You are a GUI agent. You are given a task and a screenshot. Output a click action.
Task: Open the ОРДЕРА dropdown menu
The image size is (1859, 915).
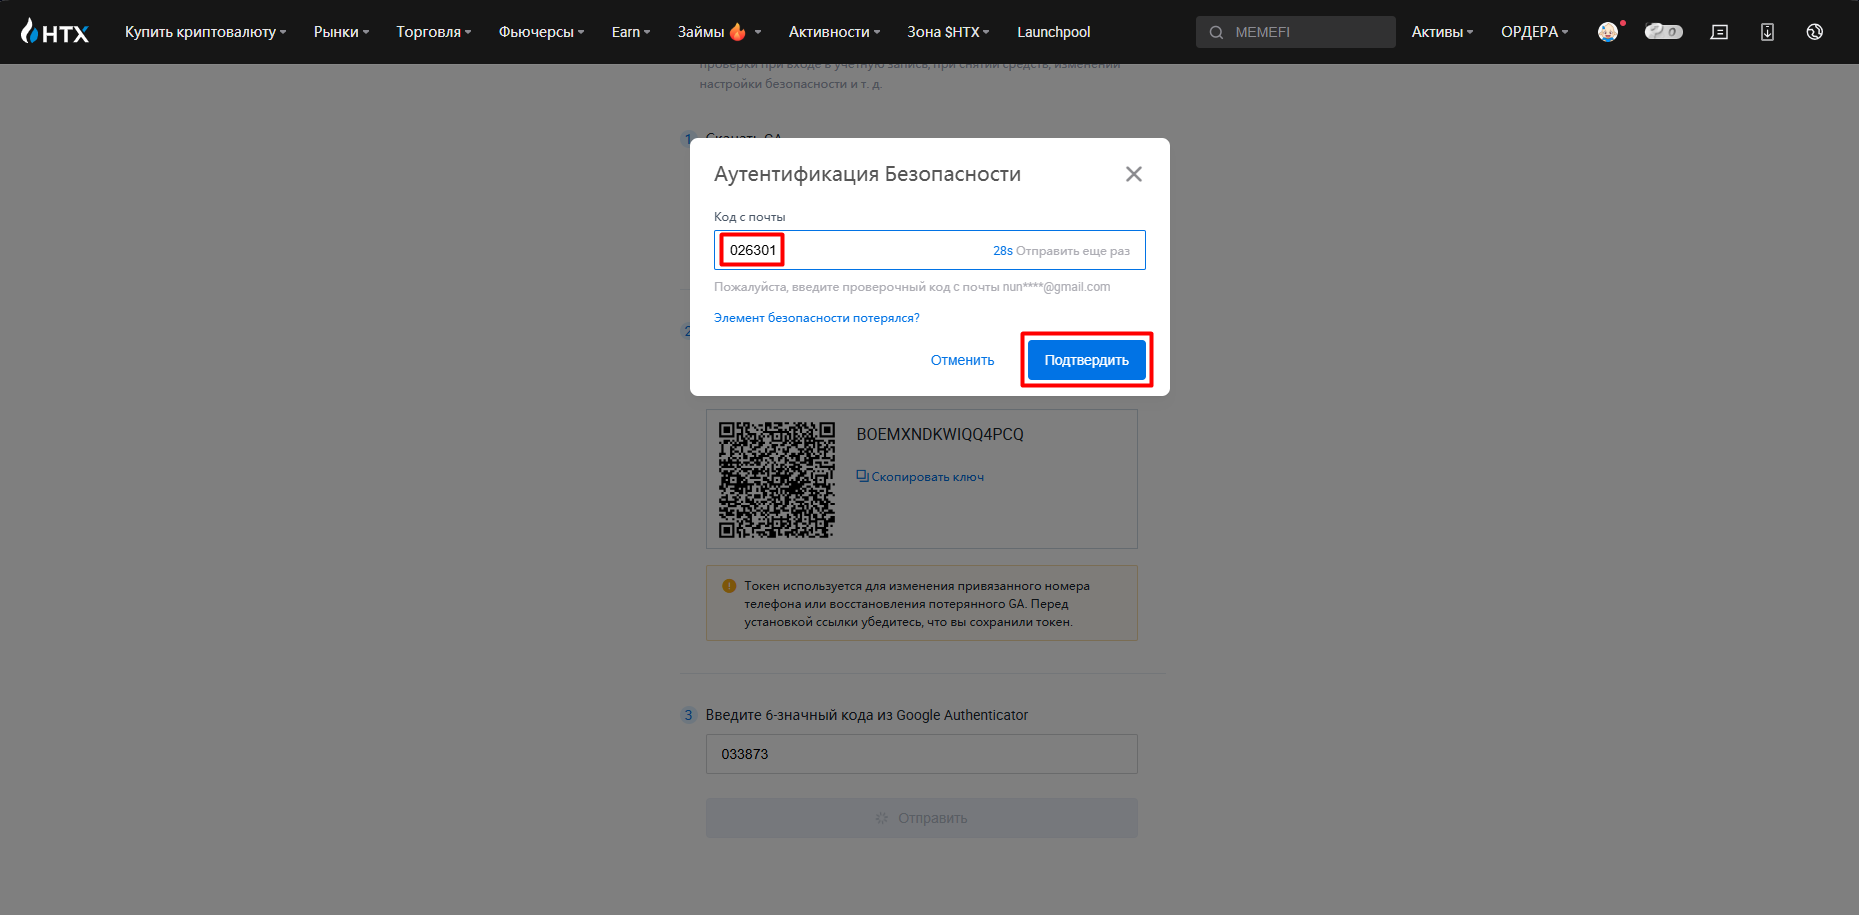(1534, 32)
